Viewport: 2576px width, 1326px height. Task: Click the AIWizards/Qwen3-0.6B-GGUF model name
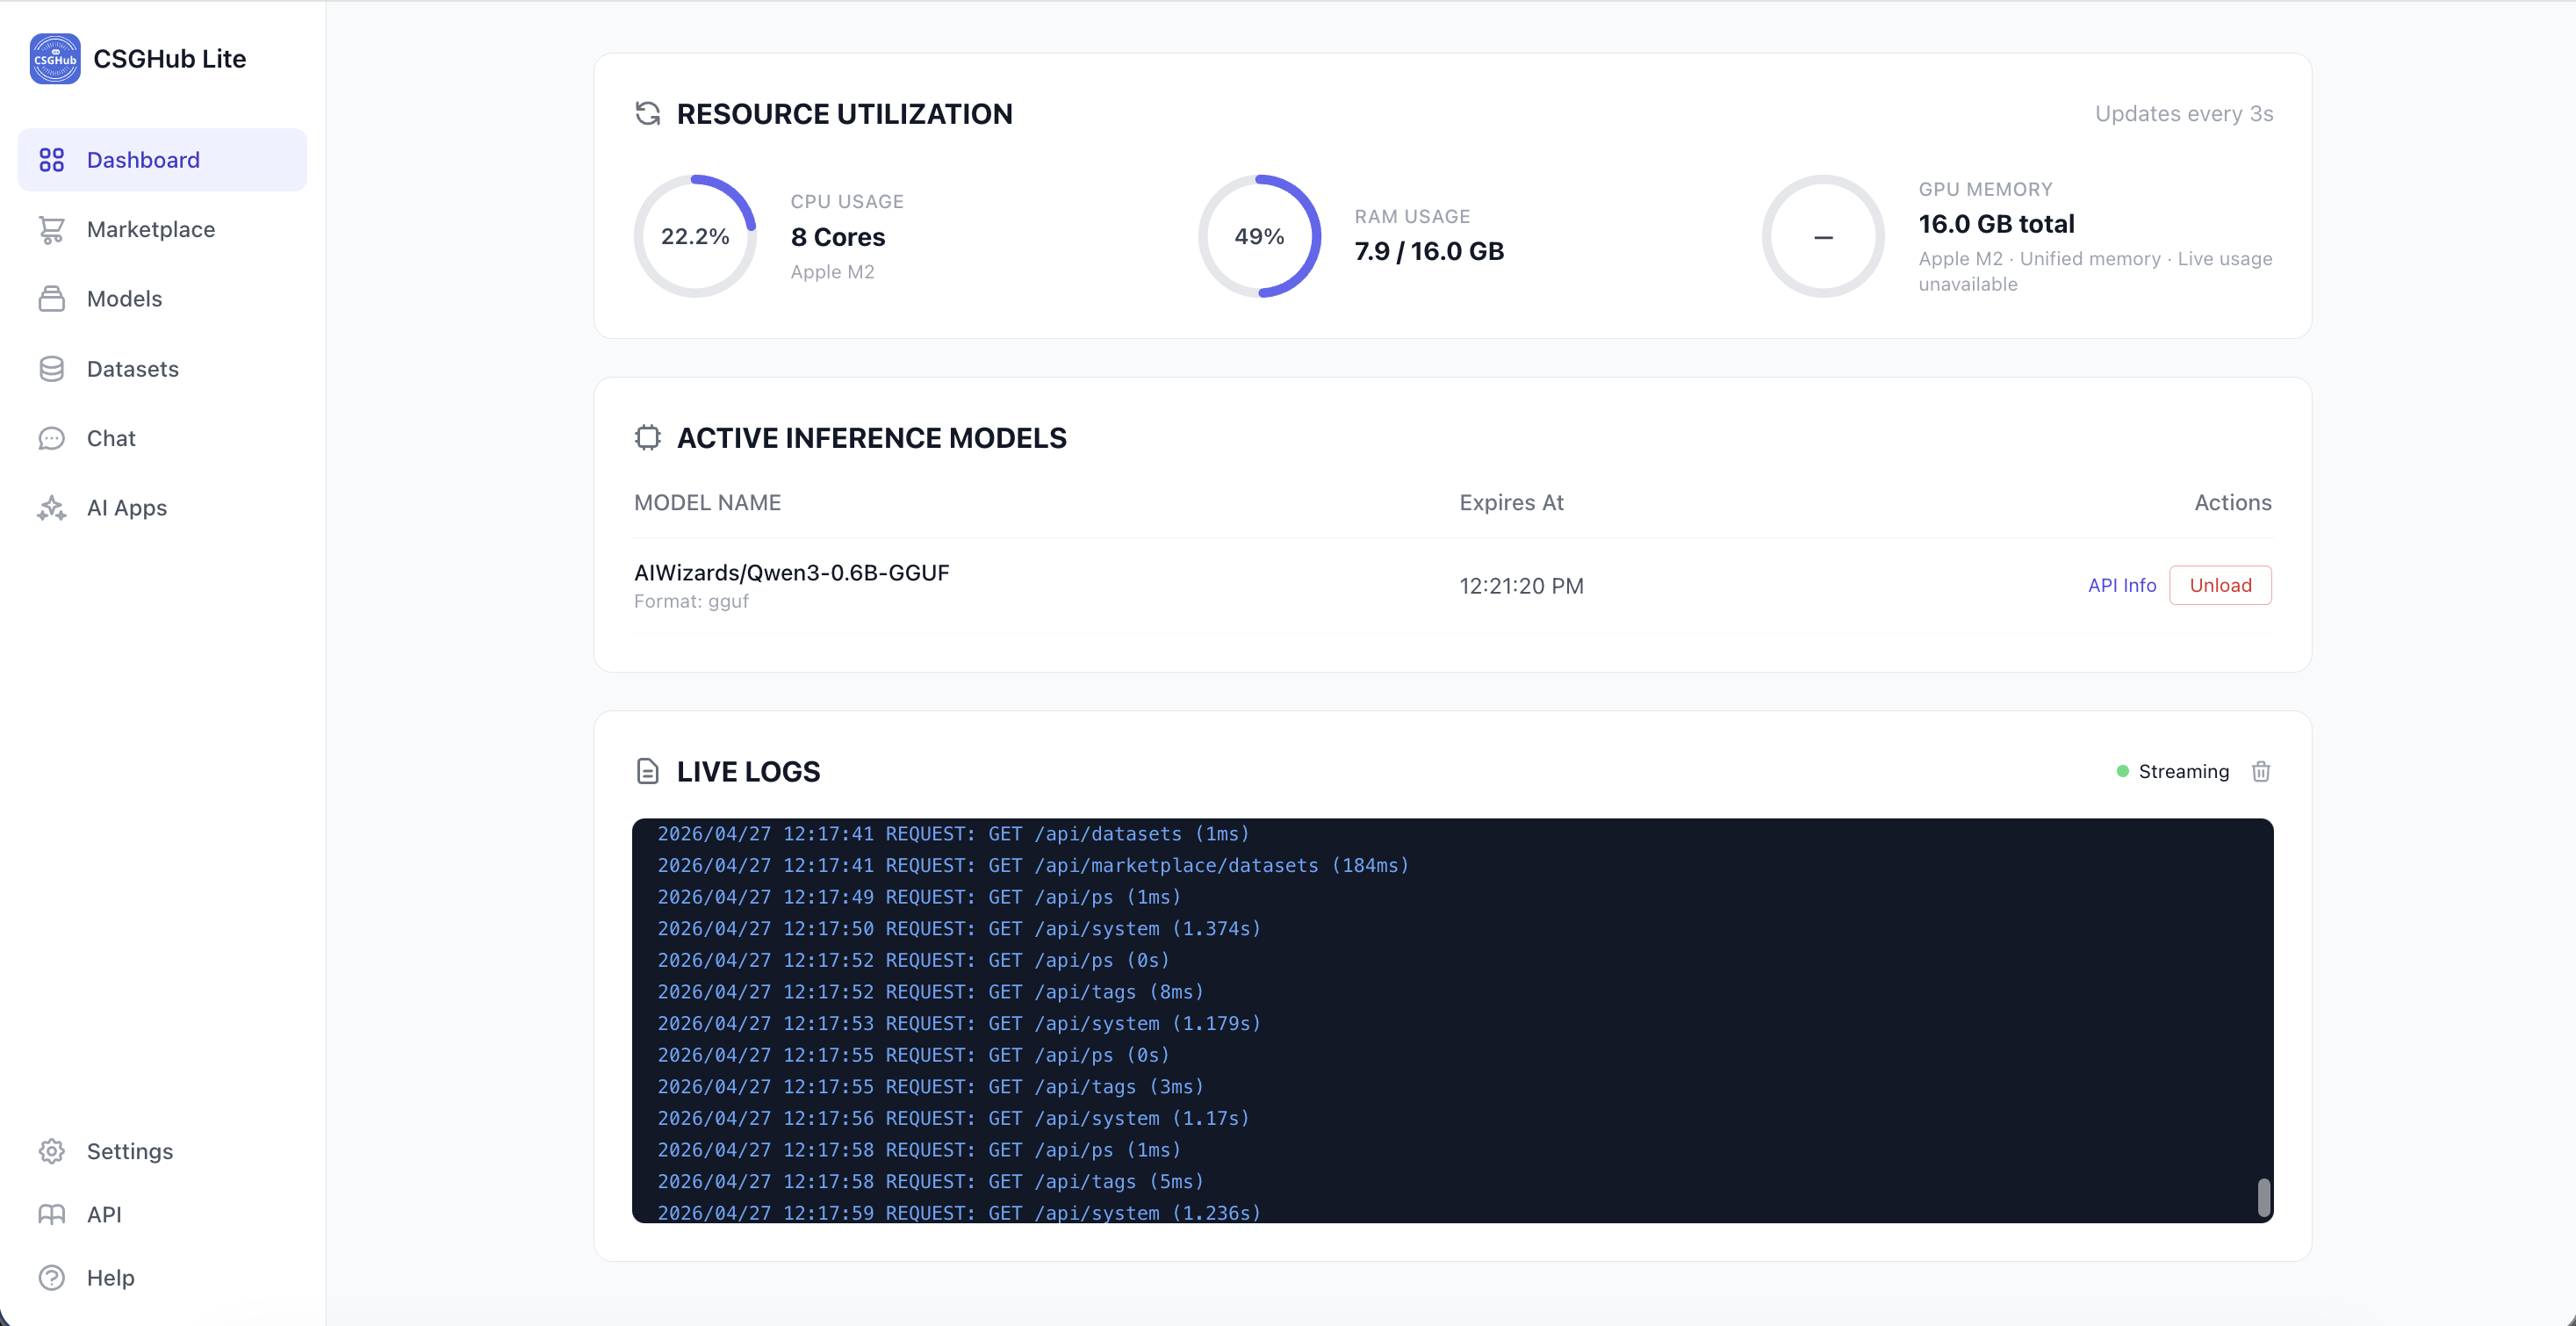coord(792,573)
